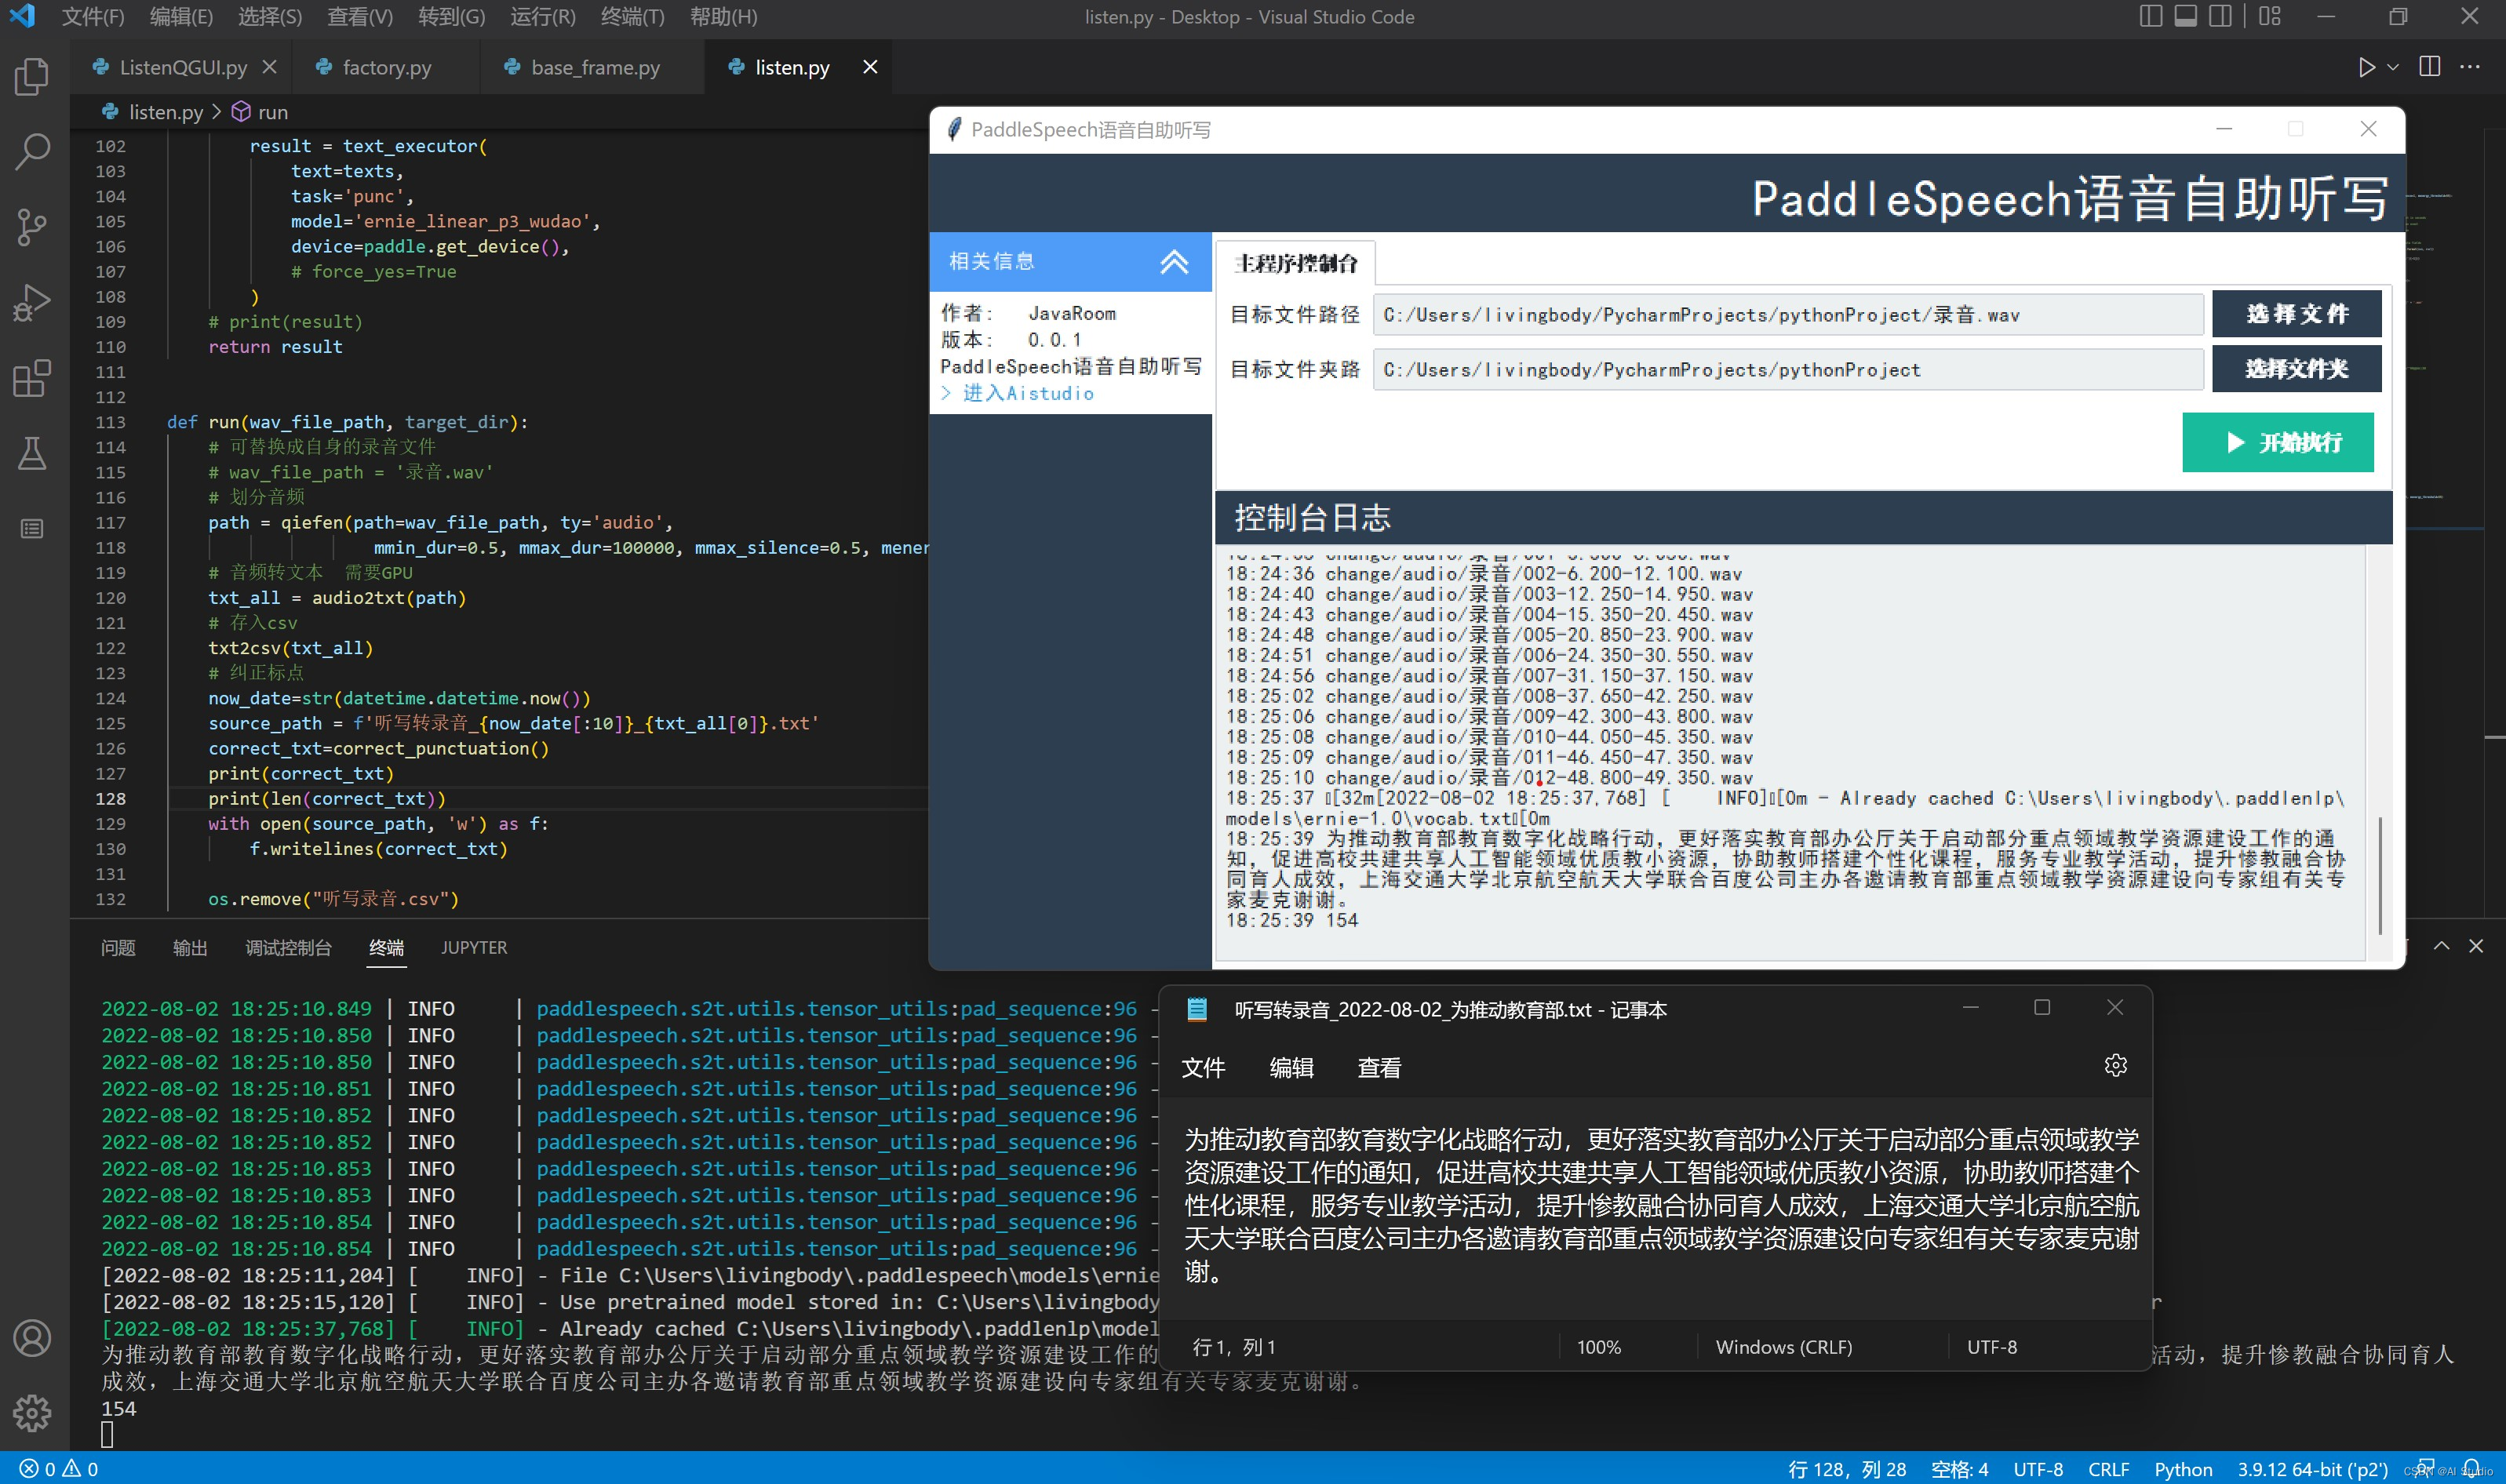Open Run and Debug view
The width and height of the screenshot is (2506, 1484).
point(32,302)
